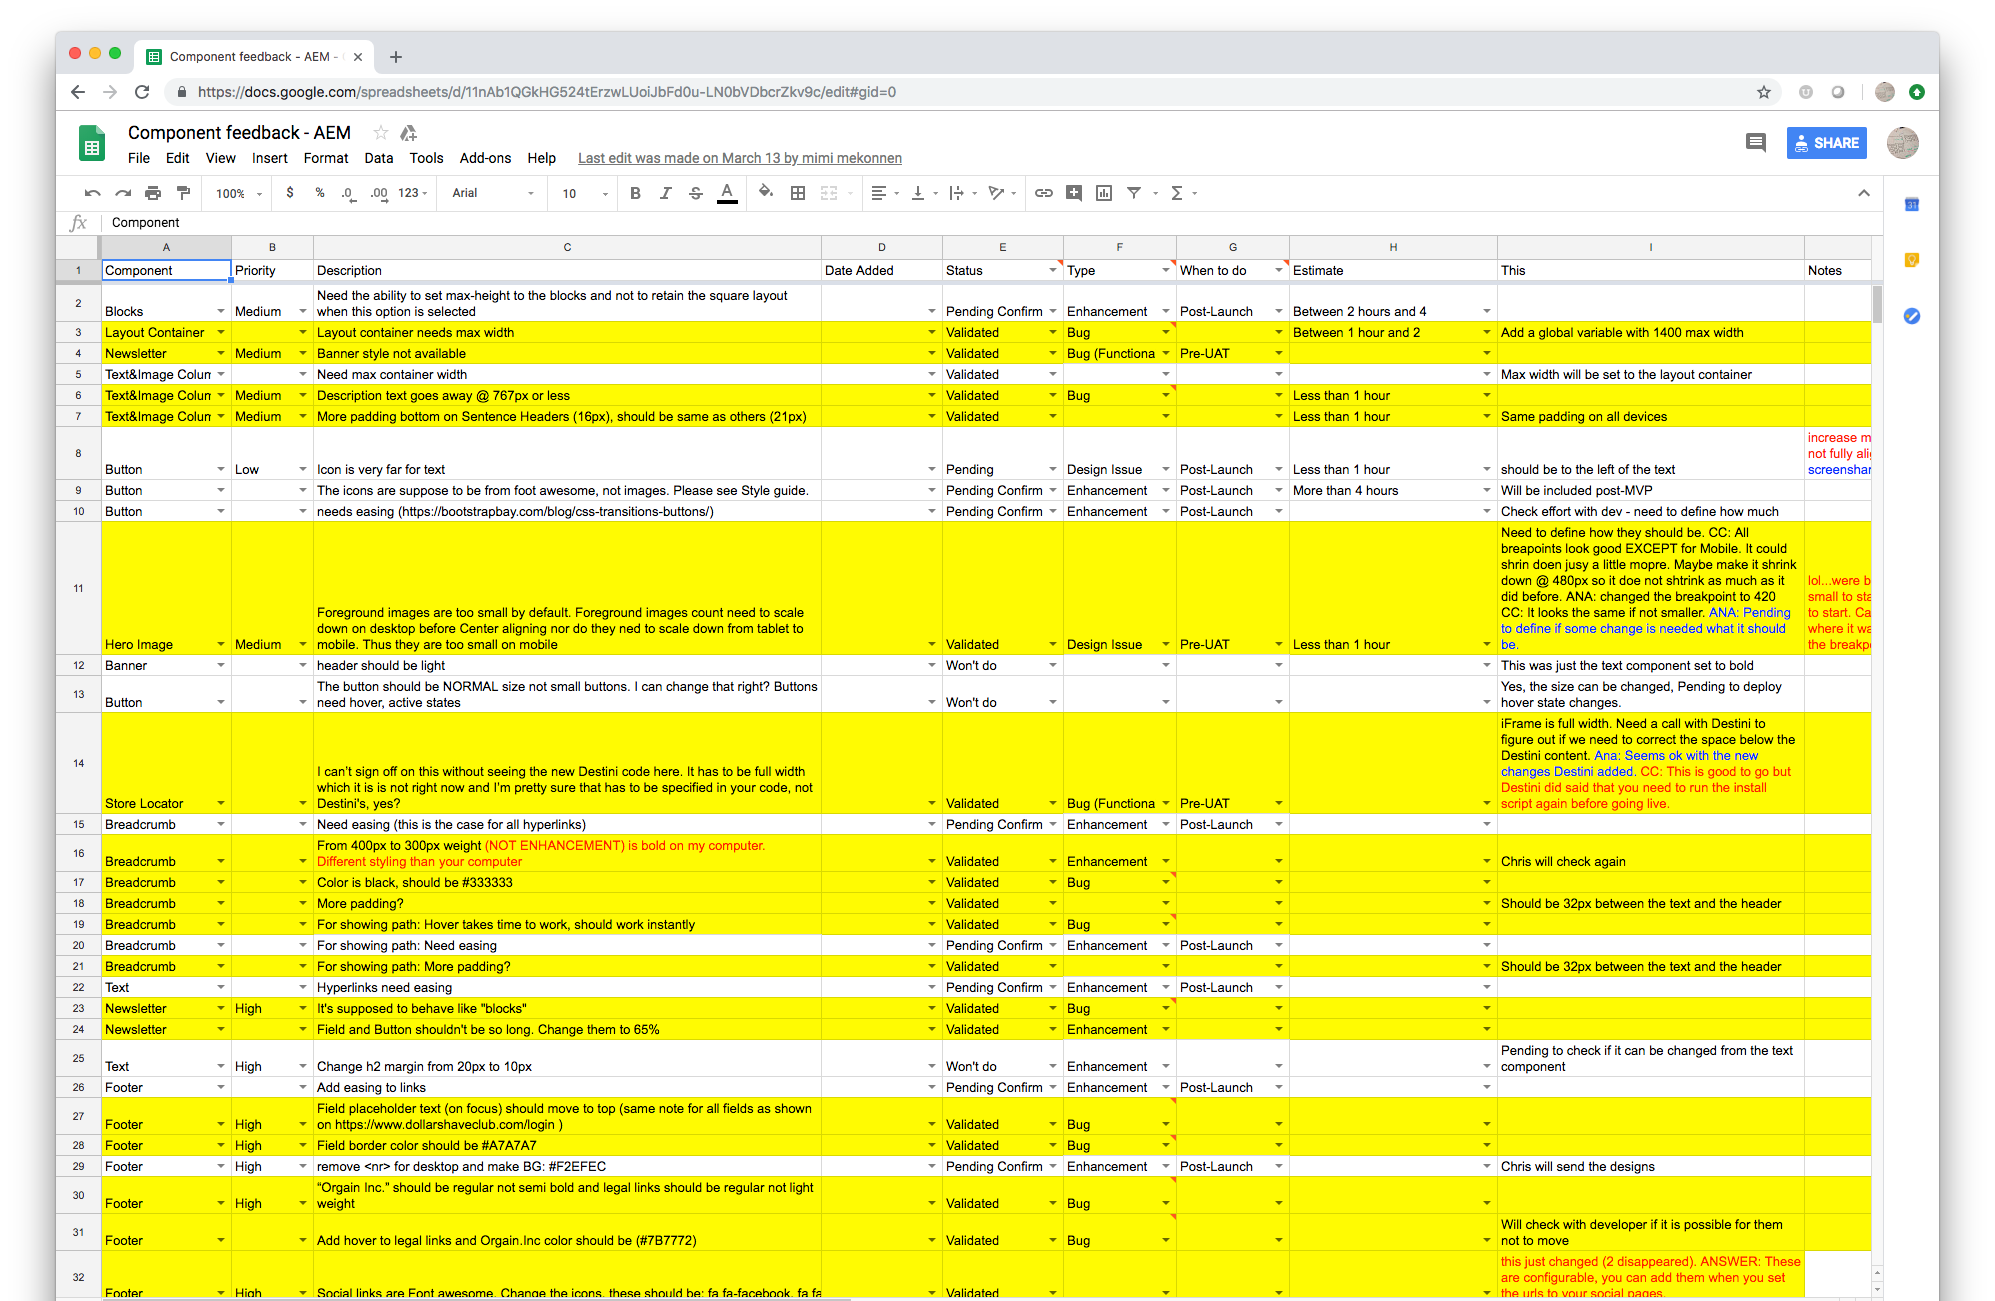Click the insert chart icon
This screenshot has width=1995, height=1301.
pyautogui.click(x=1104, y=193)
